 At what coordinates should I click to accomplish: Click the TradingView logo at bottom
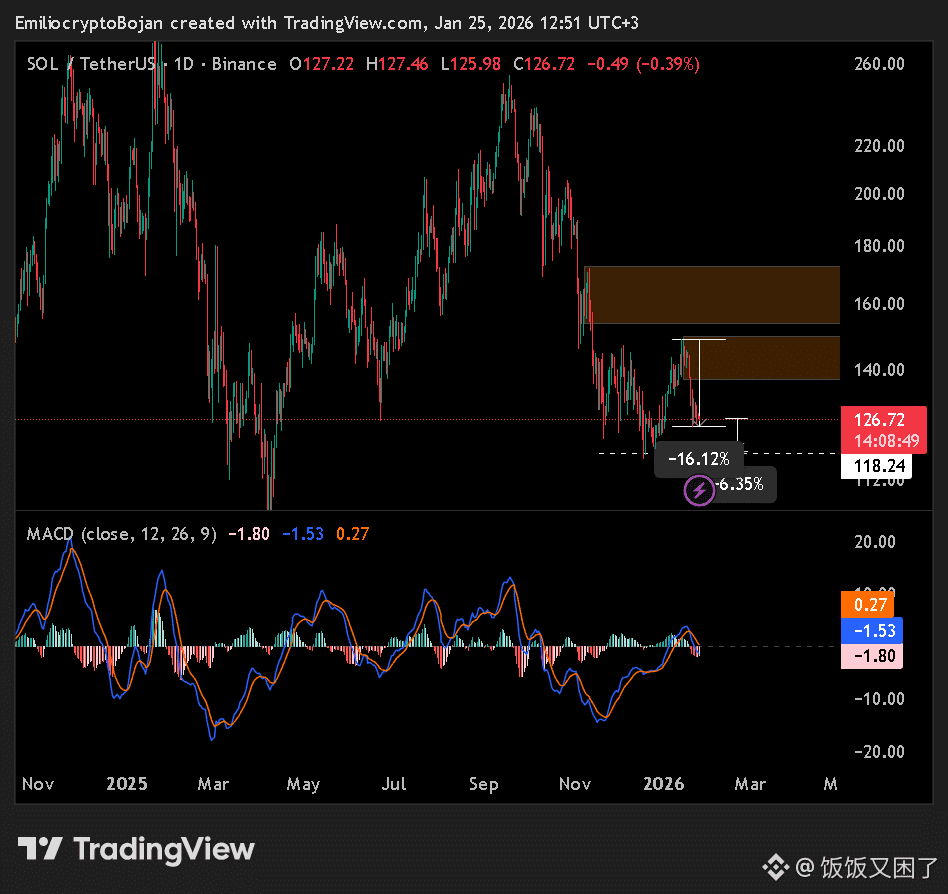[136, 849]
